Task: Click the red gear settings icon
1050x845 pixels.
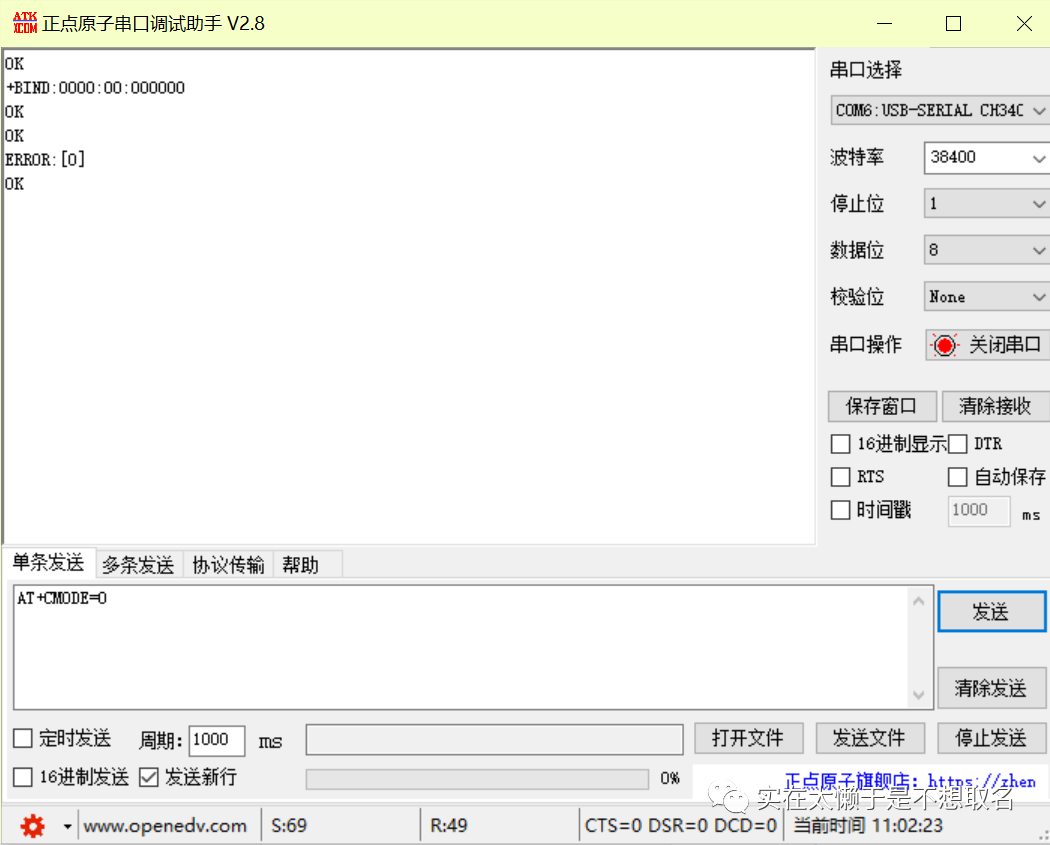Action: pos(33,826)
